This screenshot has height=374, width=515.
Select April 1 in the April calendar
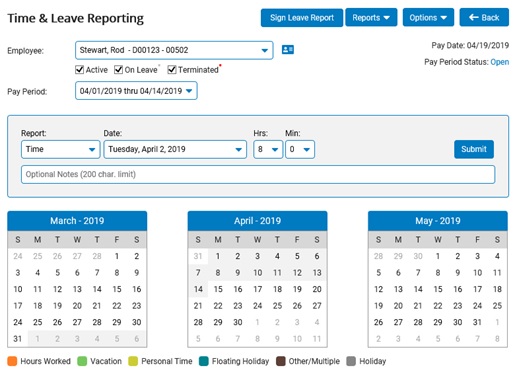tap(218, 256)
